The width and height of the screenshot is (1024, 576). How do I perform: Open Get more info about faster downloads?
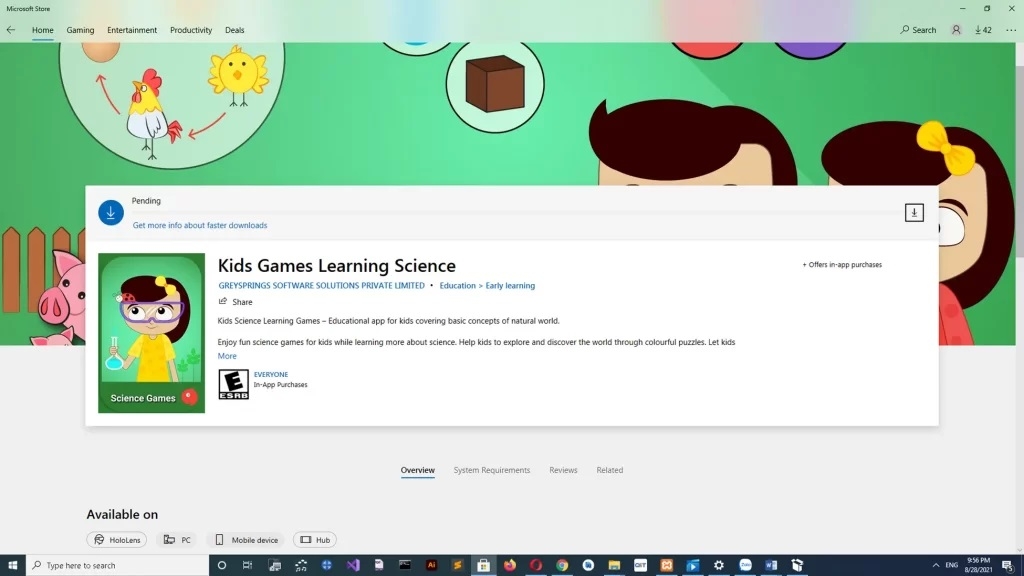pyautogui.click(x=200, y=225)
